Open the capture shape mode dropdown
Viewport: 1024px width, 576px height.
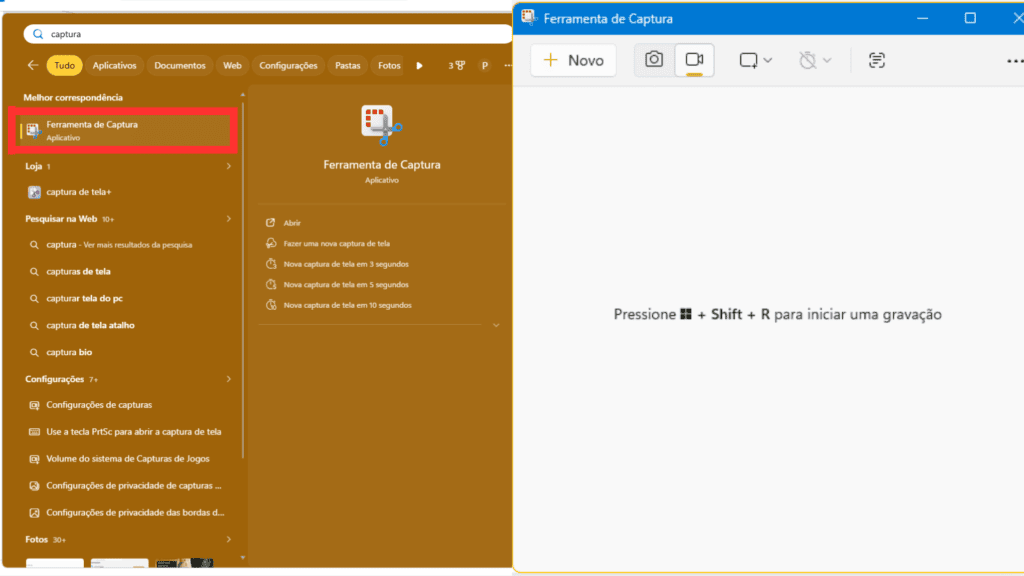coord(756,60)
